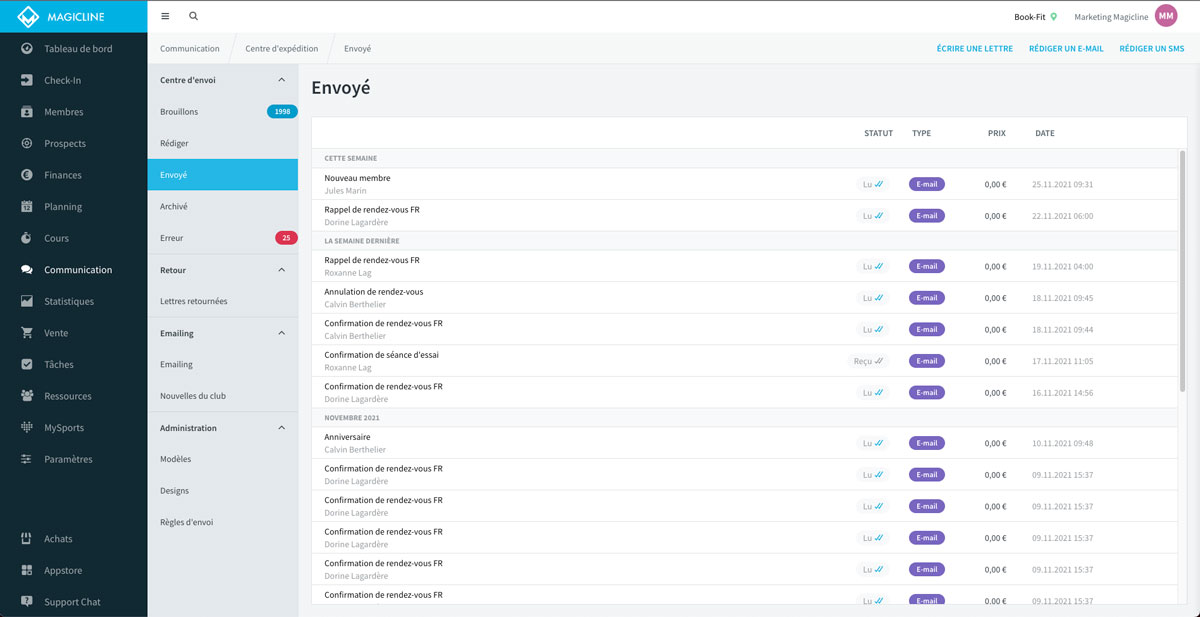Open Règles d'envoi
The width and height of the screenshot is (1200, 617).
pos(222,522)
